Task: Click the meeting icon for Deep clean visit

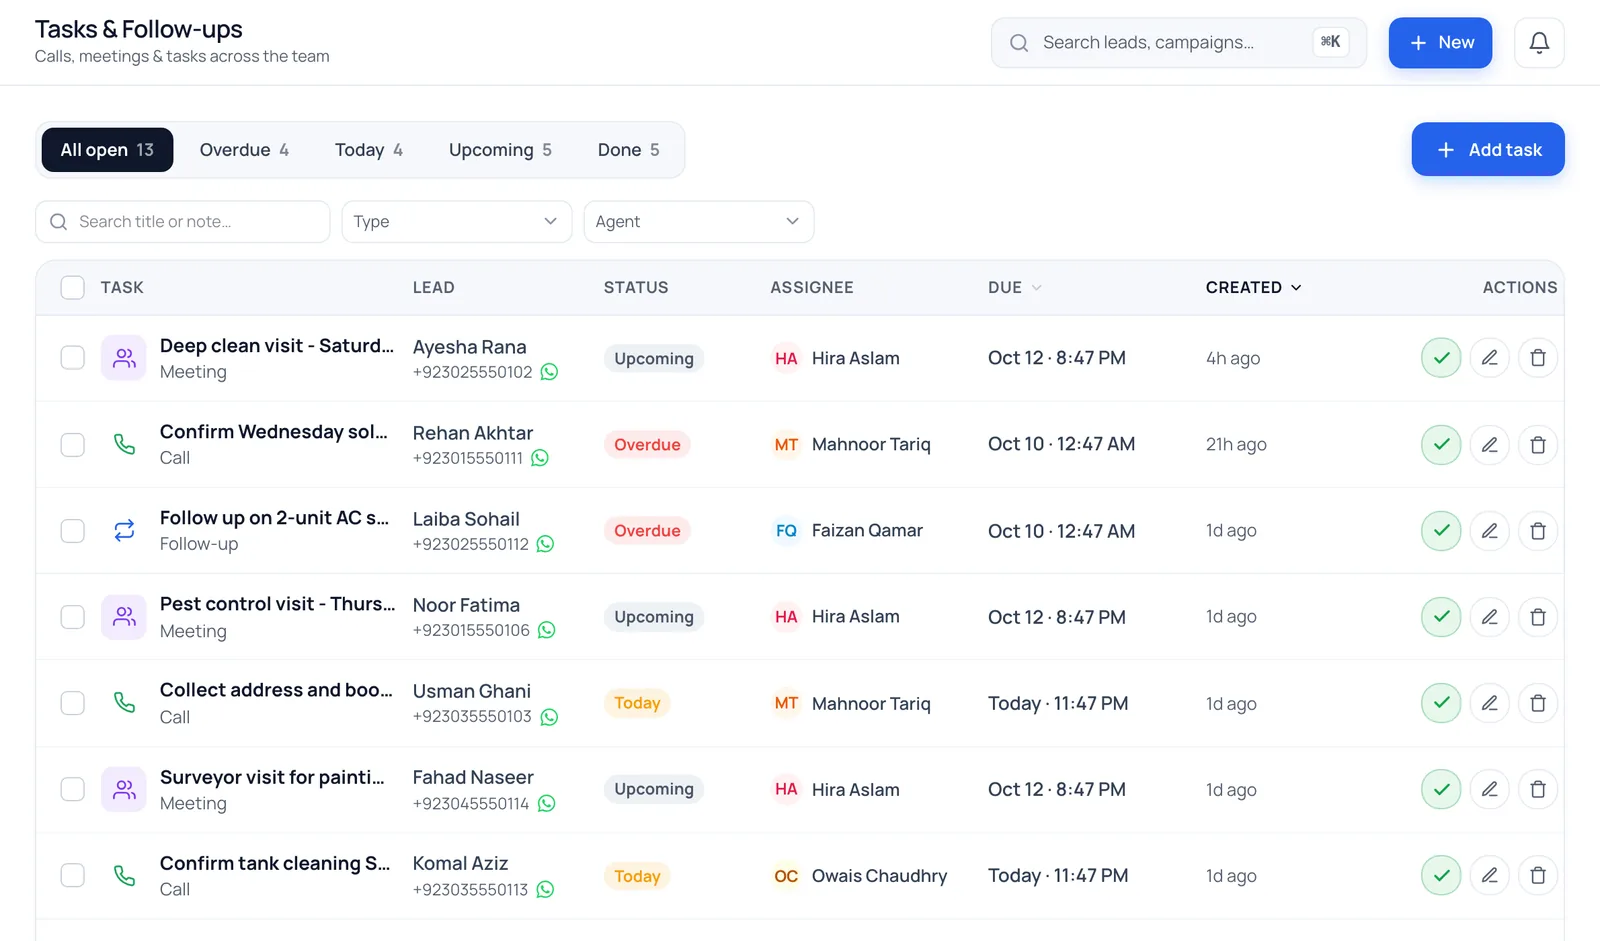Action: (124, 358)
